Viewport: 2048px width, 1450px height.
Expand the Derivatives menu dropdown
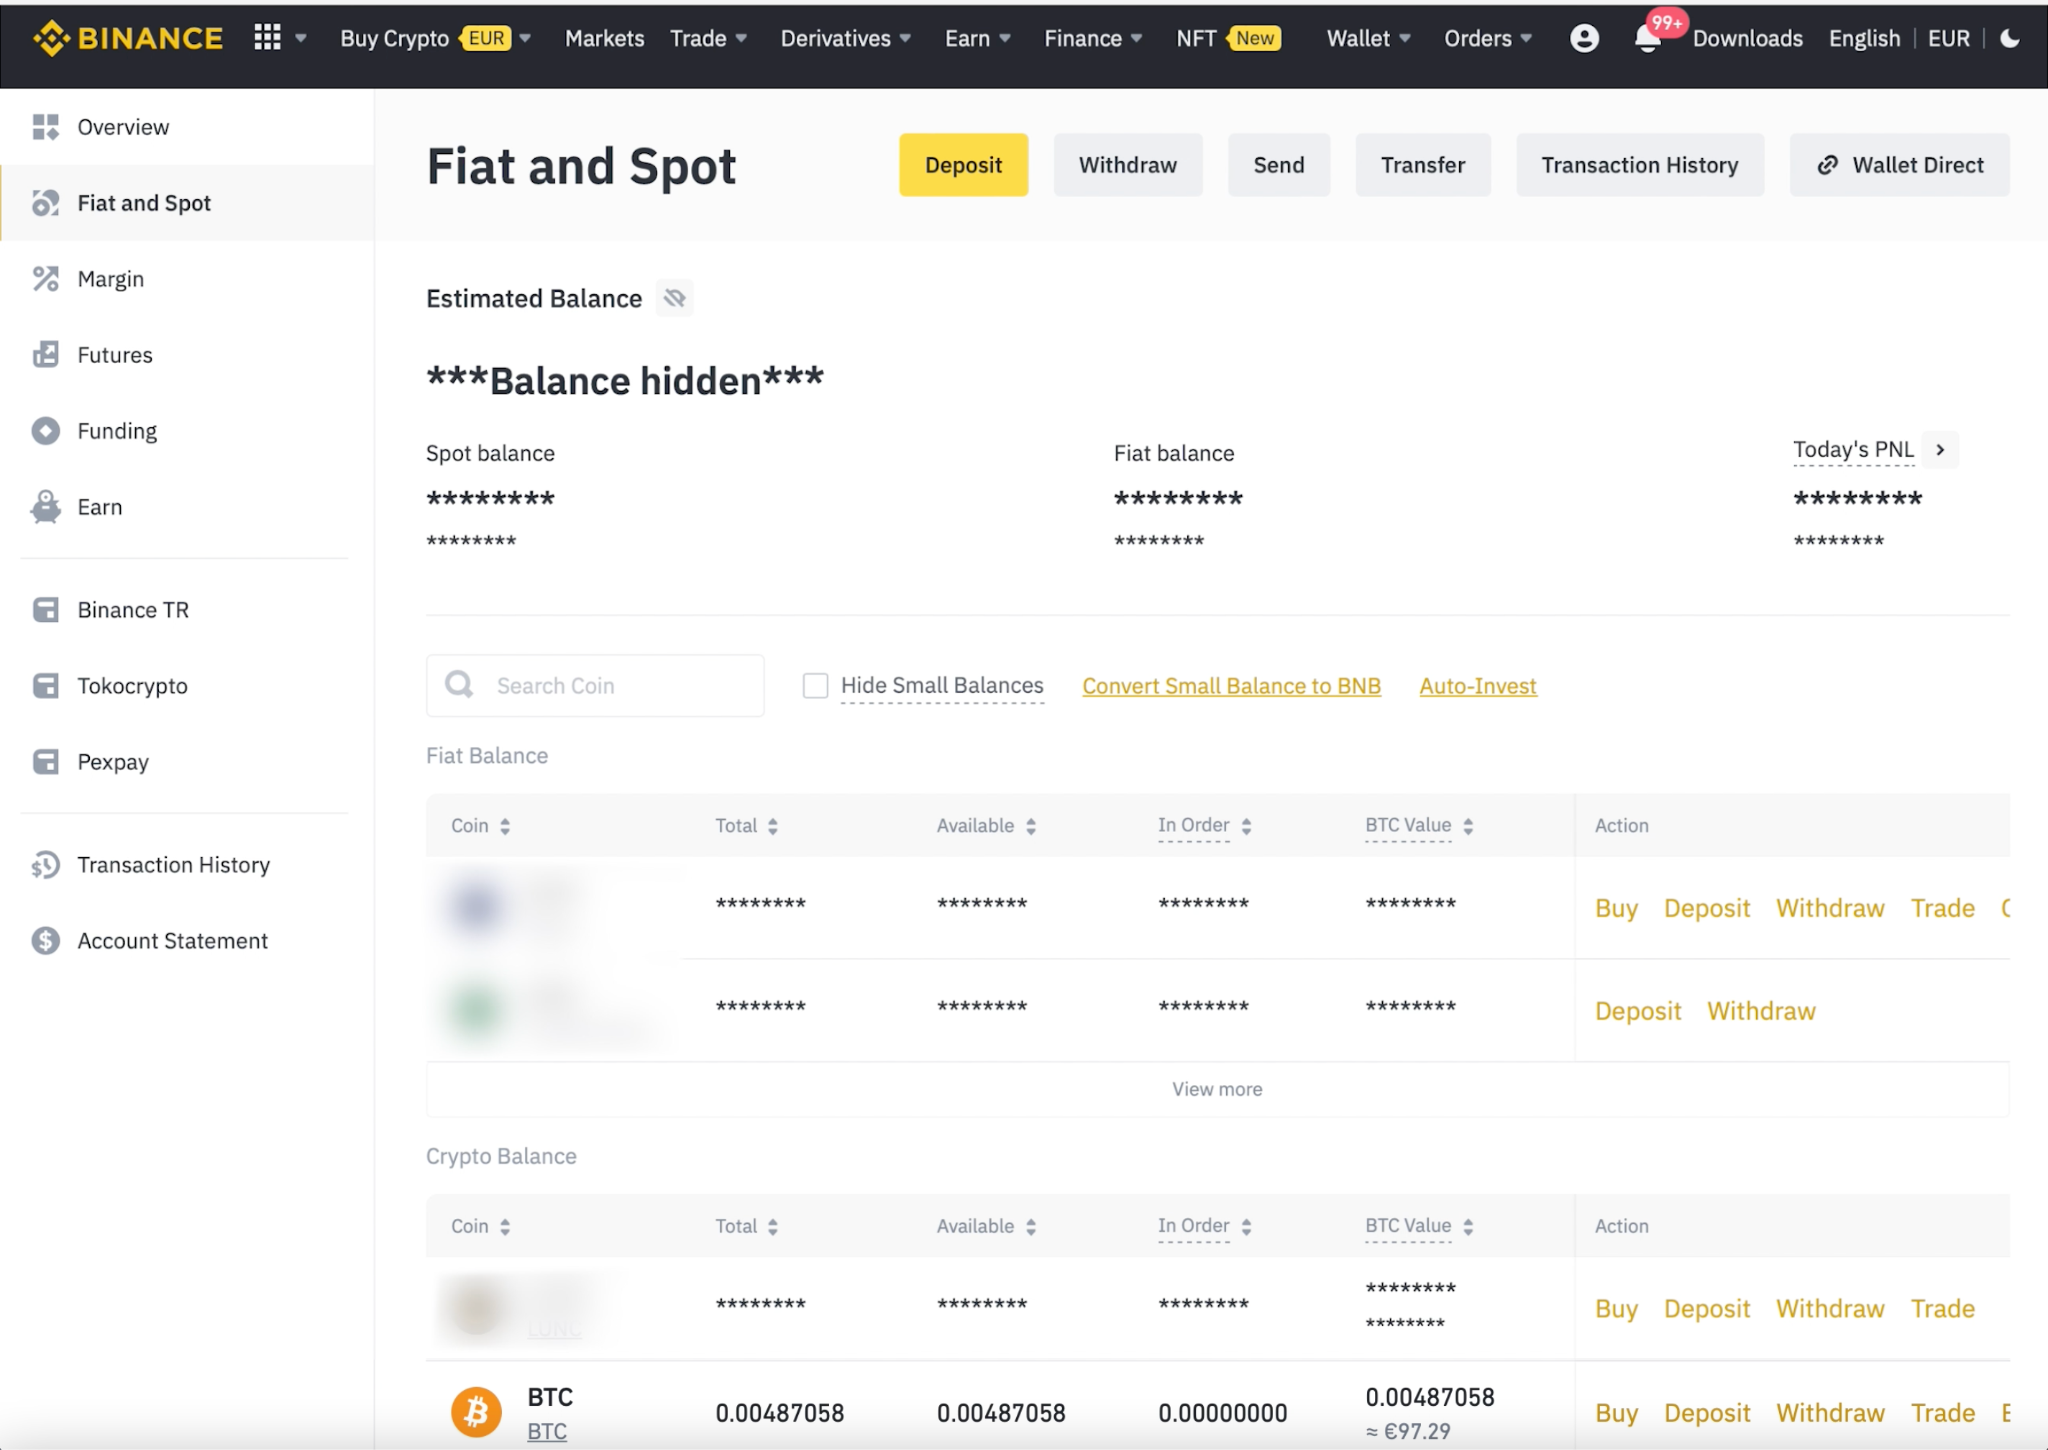(x=845, y=38)
